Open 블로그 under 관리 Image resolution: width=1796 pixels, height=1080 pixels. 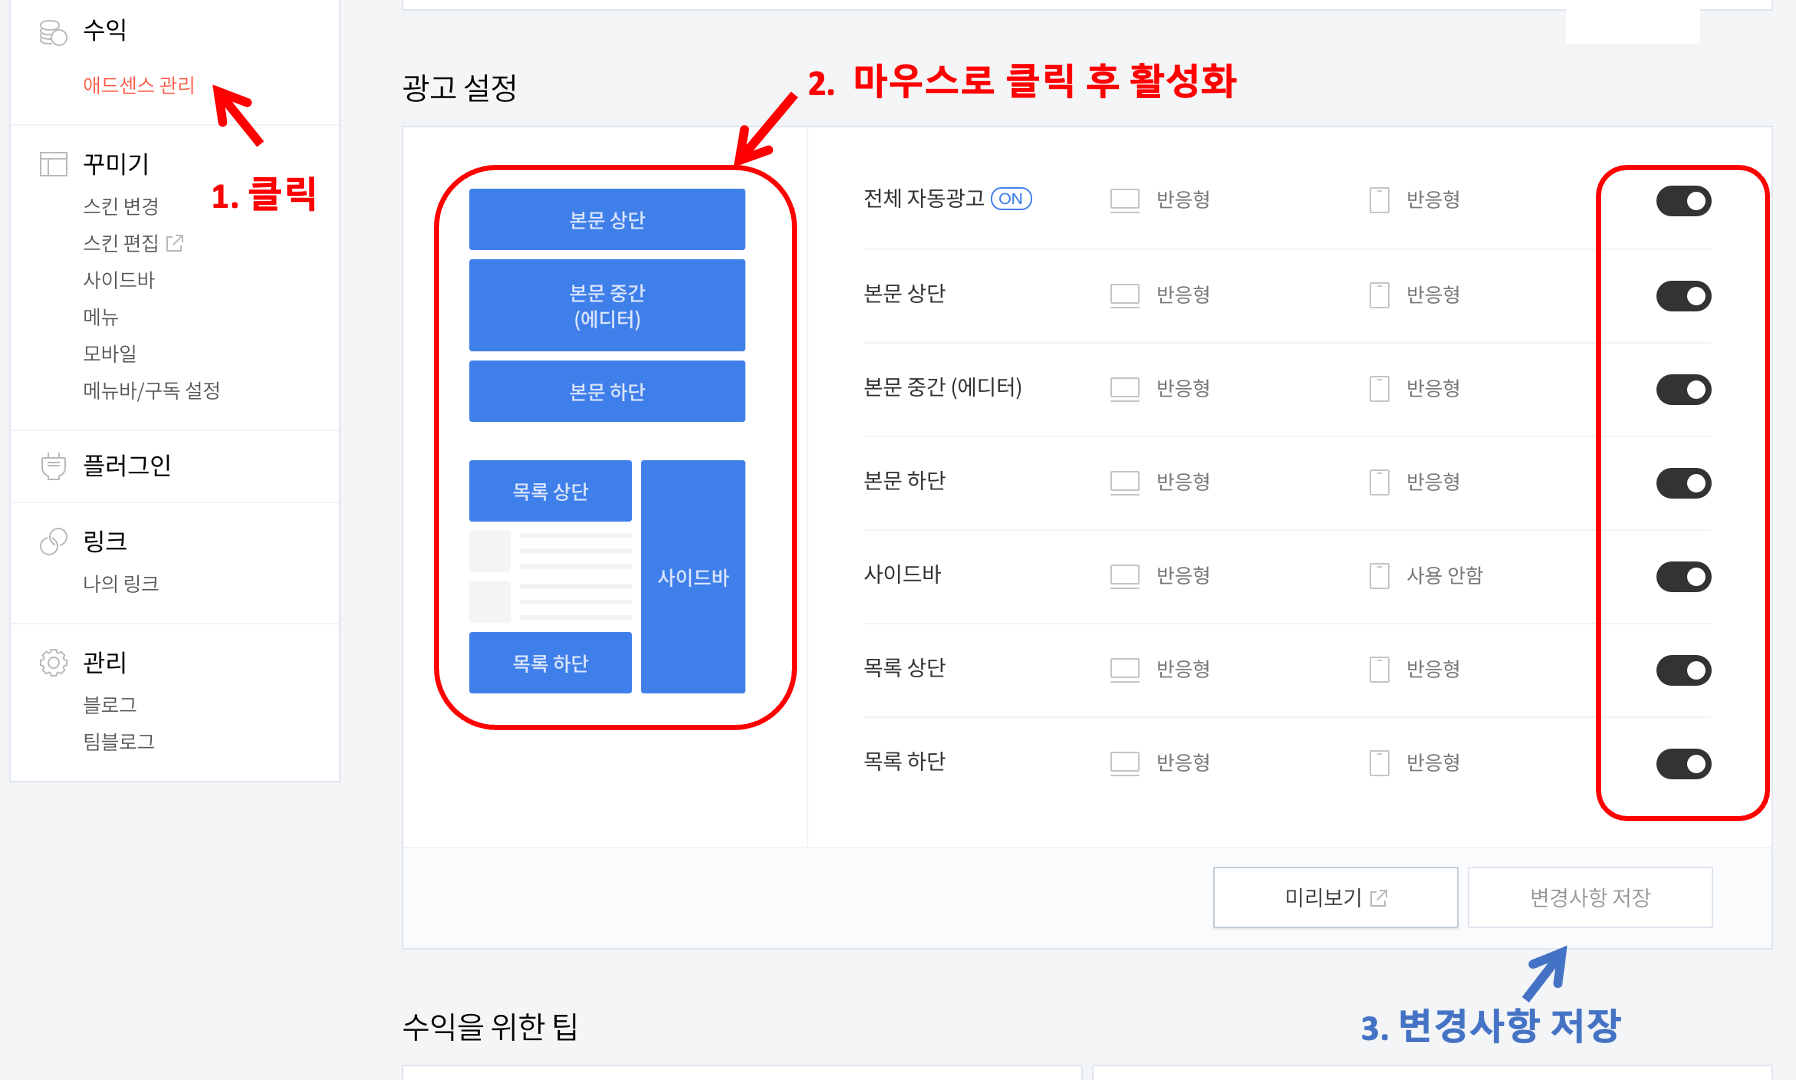click(x=110, y=705)
